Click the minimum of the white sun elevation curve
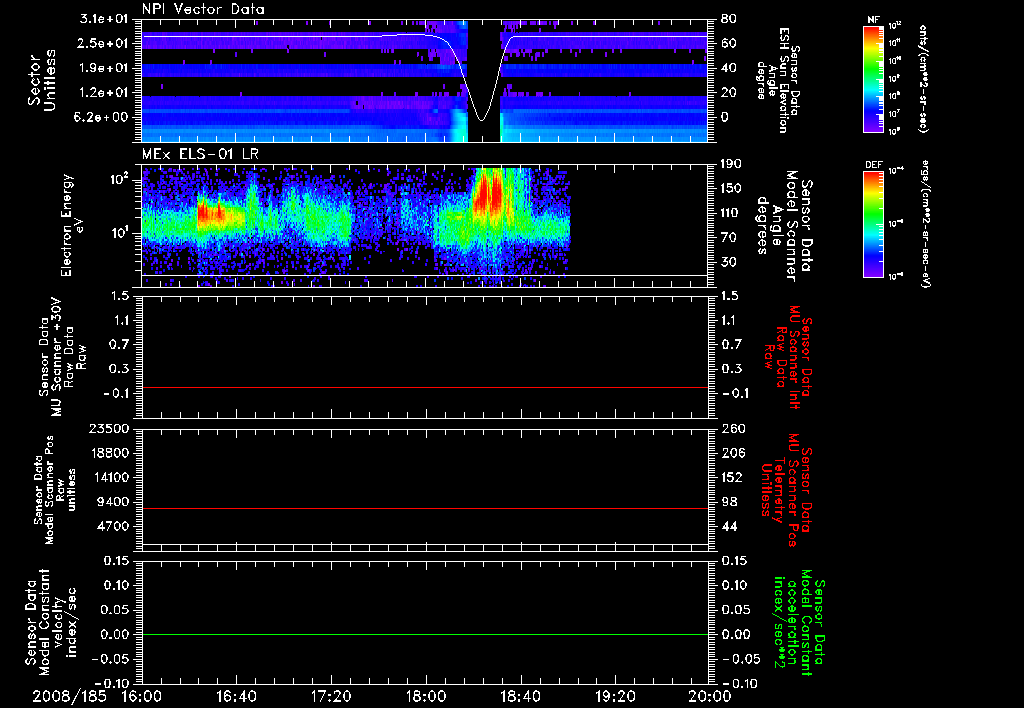This screenshot has height=708, width=1024. (x=482, y=120)
